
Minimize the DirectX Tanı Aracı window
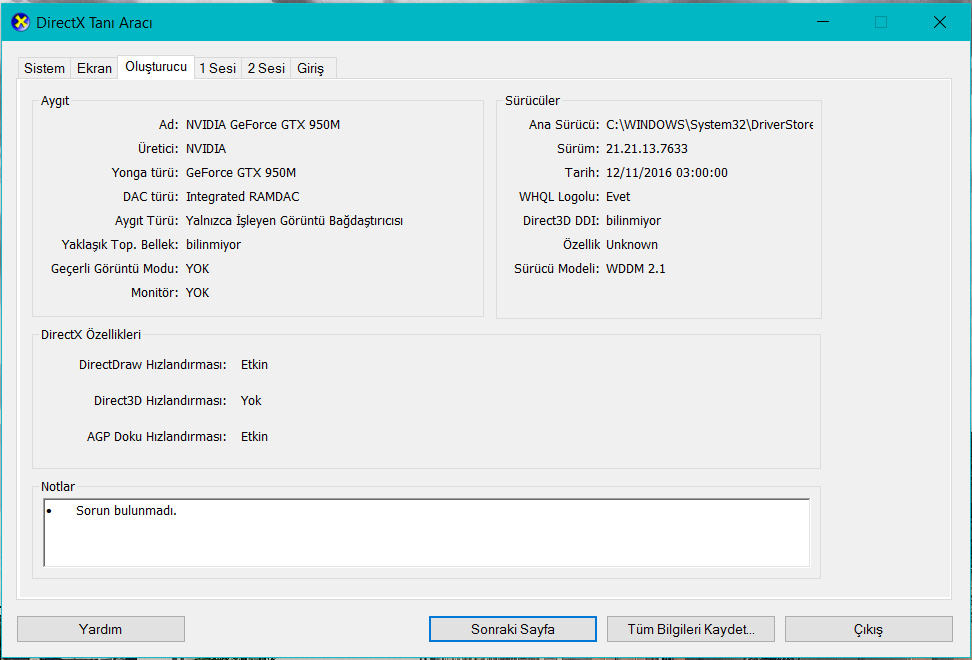823,22
